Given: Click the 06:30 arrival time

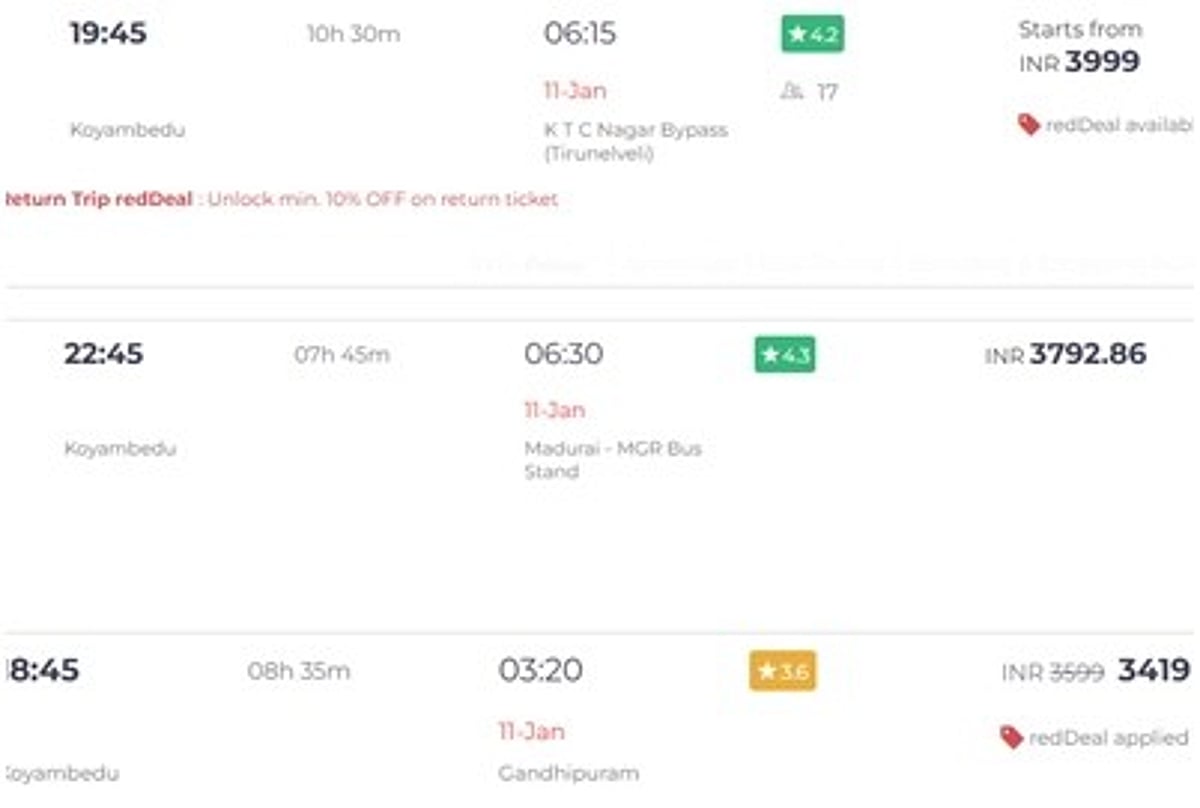Looking at the screenshot, I should [563, 354].
